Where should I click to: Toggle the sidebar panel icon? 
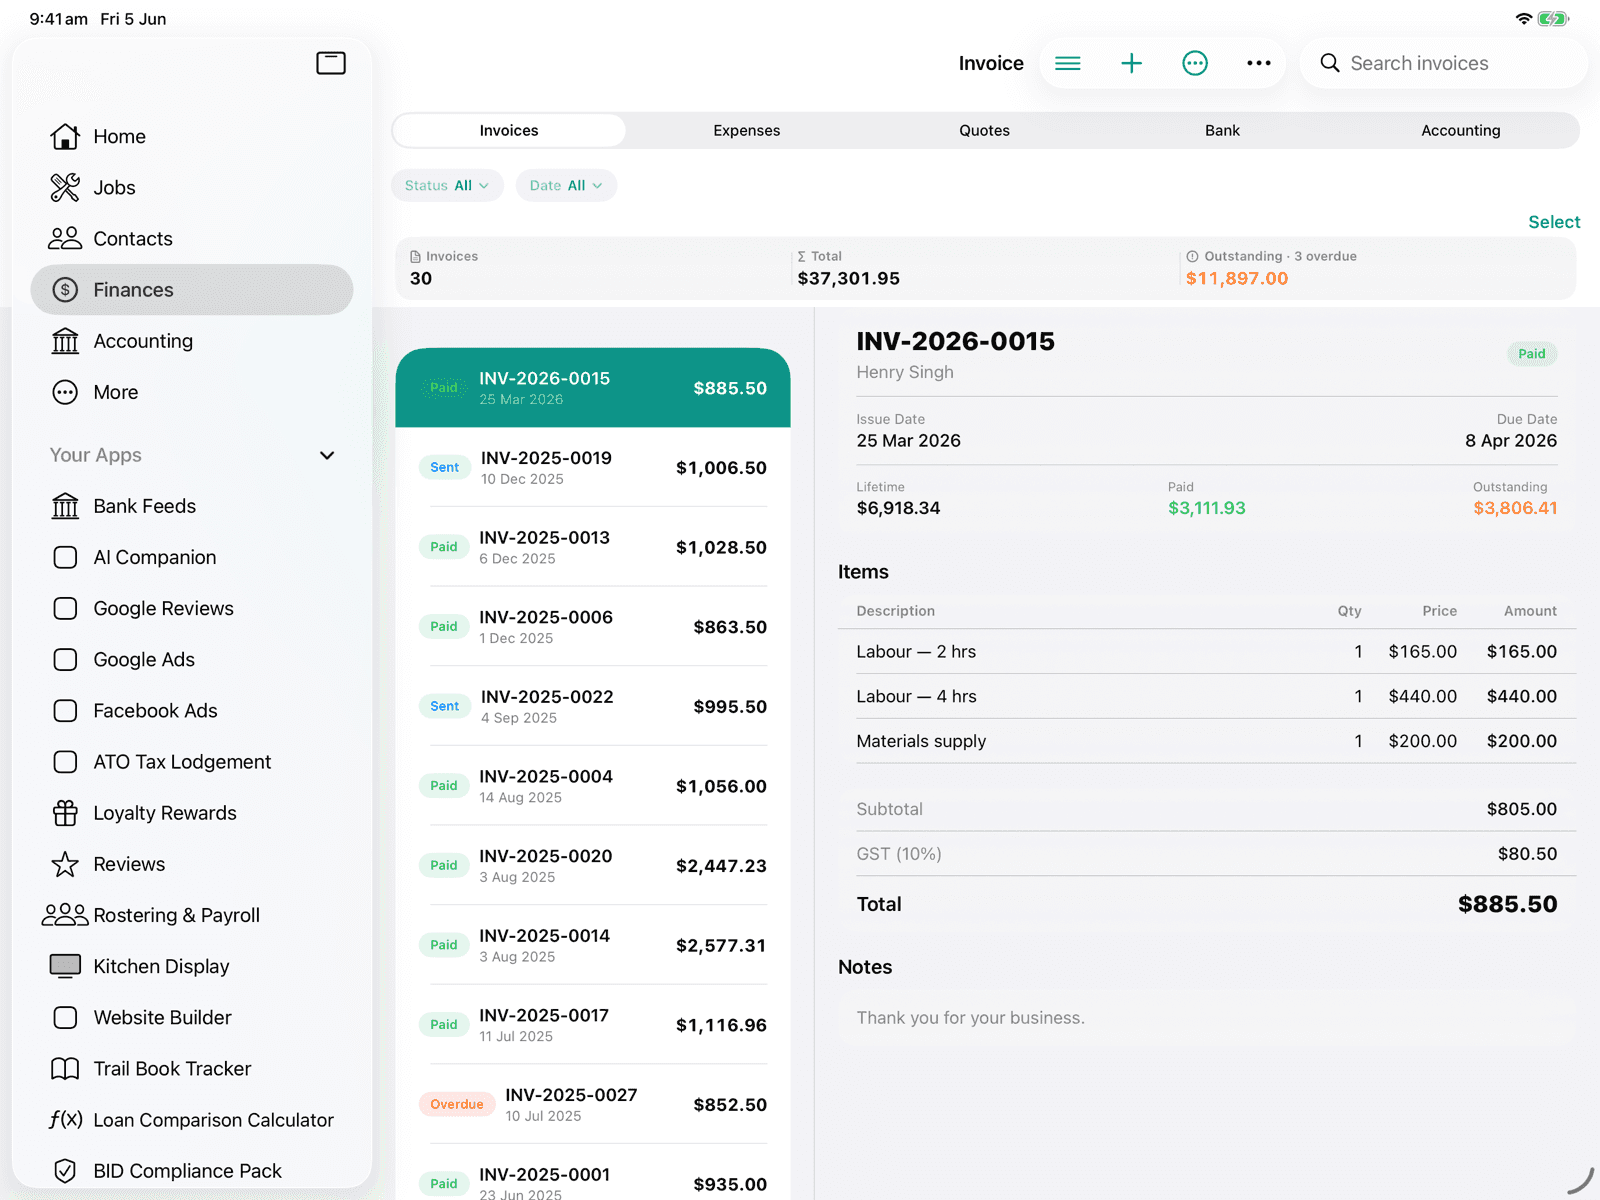pos(331,63)
